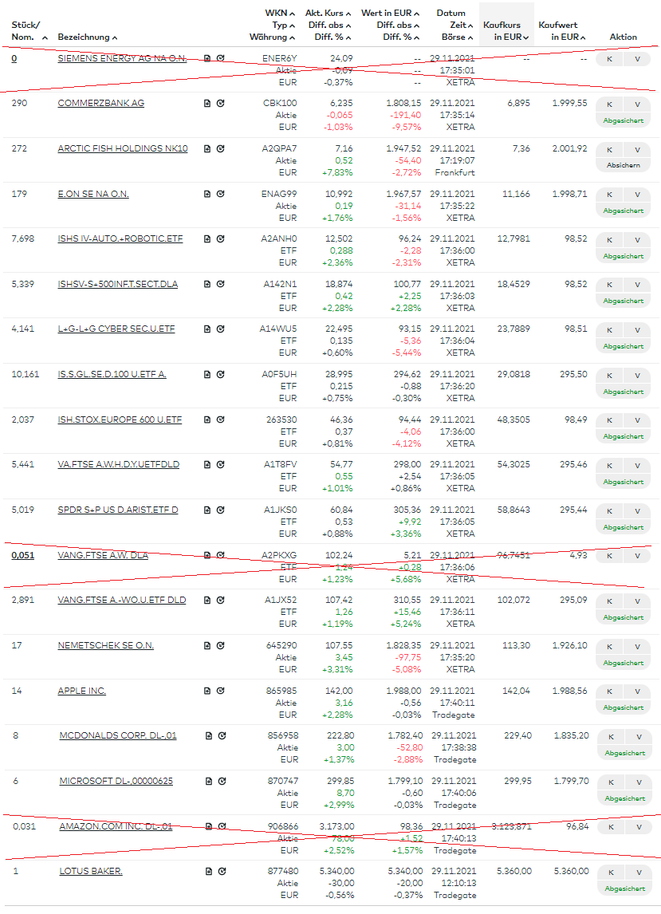Click circular arrow icon beside ARCTIC FISH HOLDINGS
This screenshot has width=661, height=914.
point(221,149)
